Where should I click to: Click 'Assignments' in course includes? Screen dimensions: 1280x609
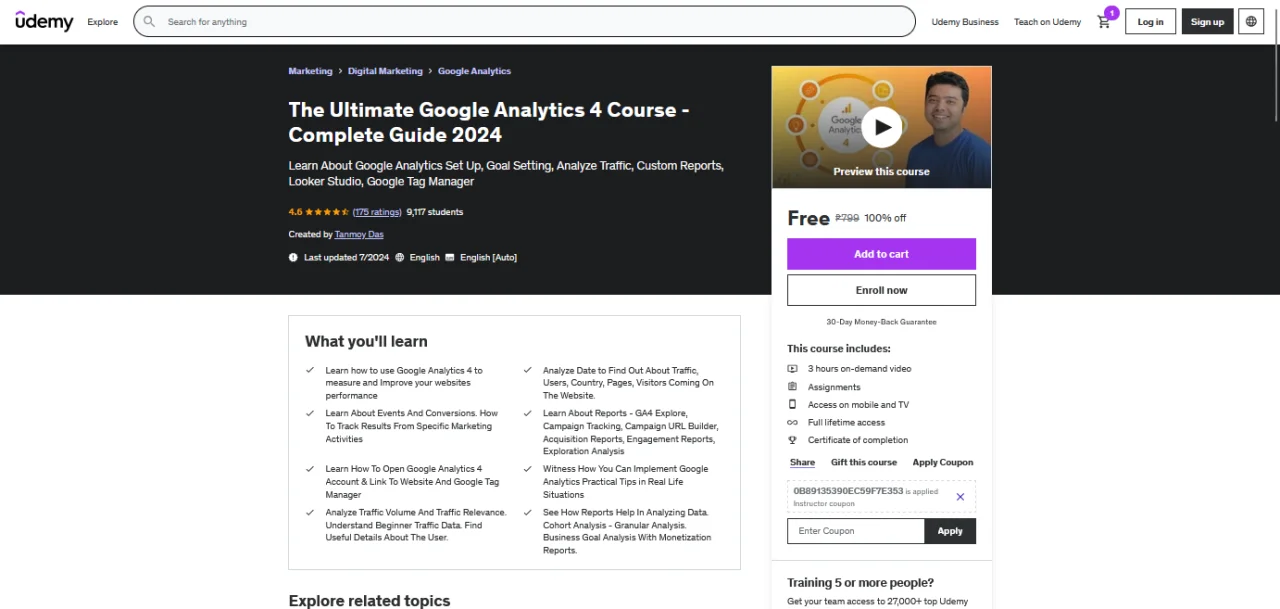834,387
